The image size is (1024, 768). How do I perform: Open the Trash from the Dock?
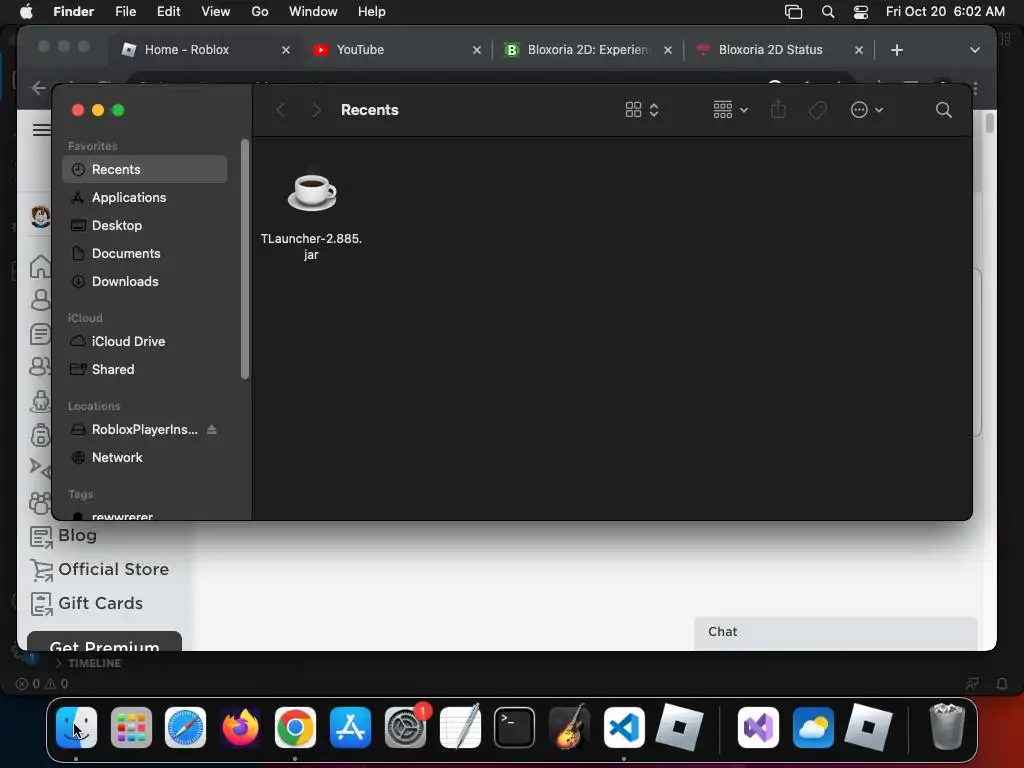946,727
